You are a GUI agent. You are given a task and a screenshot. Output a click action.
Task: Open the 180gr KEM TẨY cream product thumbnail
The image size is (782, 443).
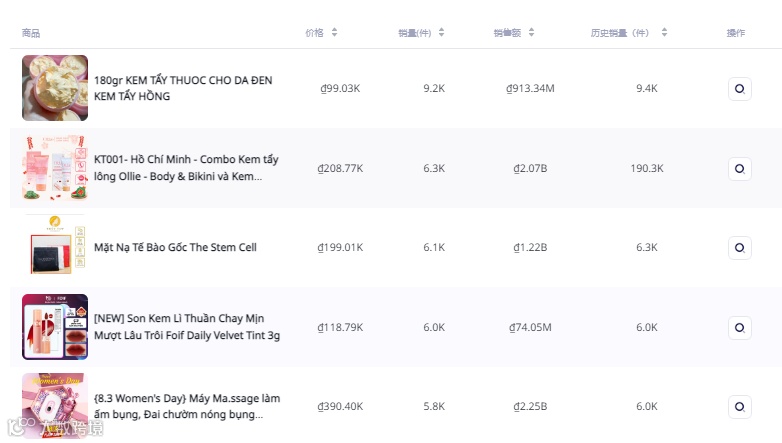click(55, 88)
